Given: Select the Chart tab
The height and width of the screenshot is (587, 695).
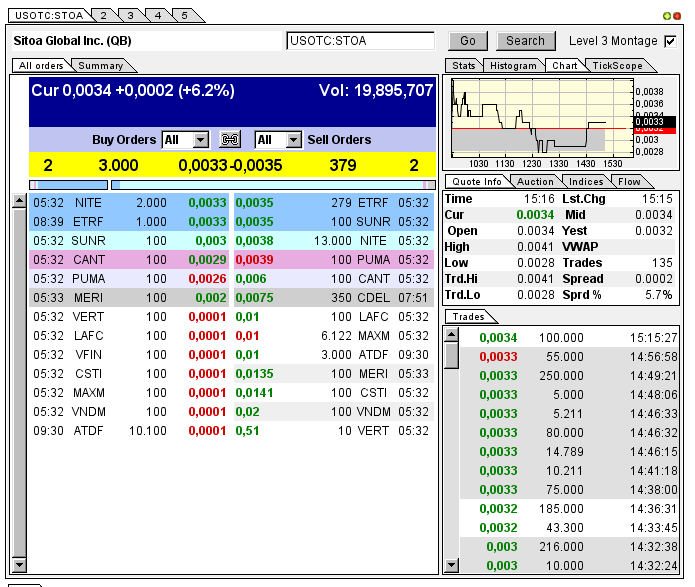Looking at the screenshot, I should (x=565, y=66).
